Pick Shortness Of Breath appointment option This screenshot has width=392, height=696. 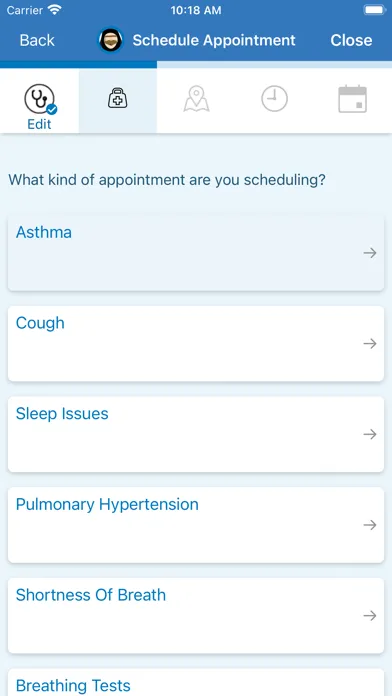(x=196, y=616)
